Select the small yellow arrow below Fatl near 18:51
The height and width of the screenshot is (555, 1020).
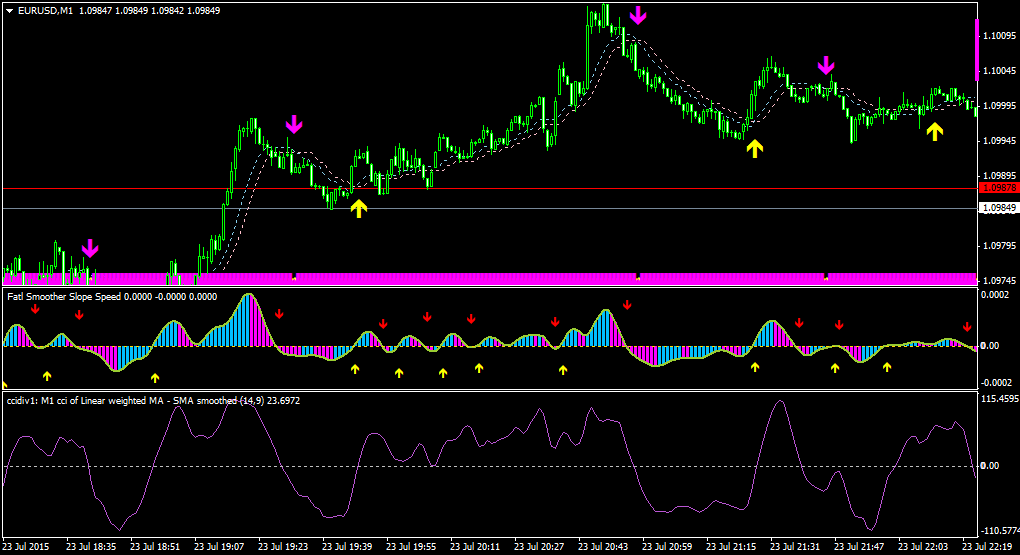click(155, 377)
